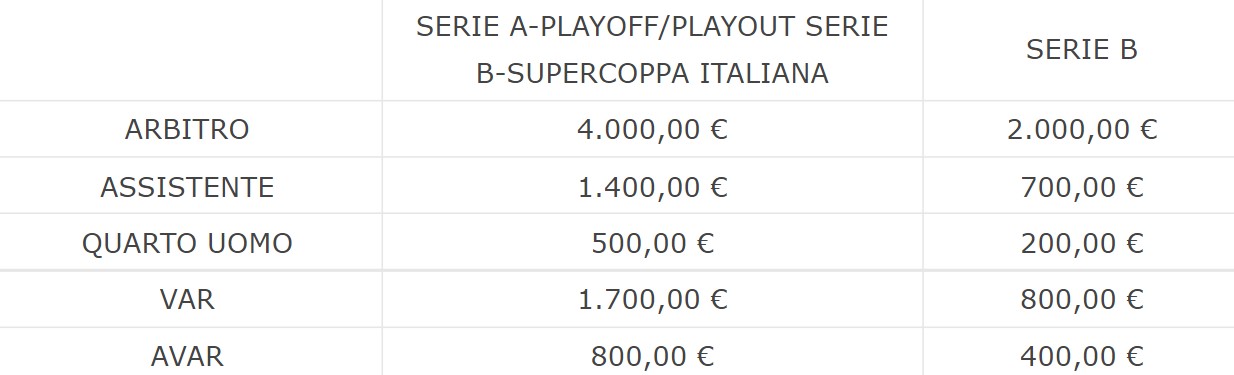Select the 1.700,00 € VAR cell
Viewport: 1234px width, 375px height.
click(652, 299)
